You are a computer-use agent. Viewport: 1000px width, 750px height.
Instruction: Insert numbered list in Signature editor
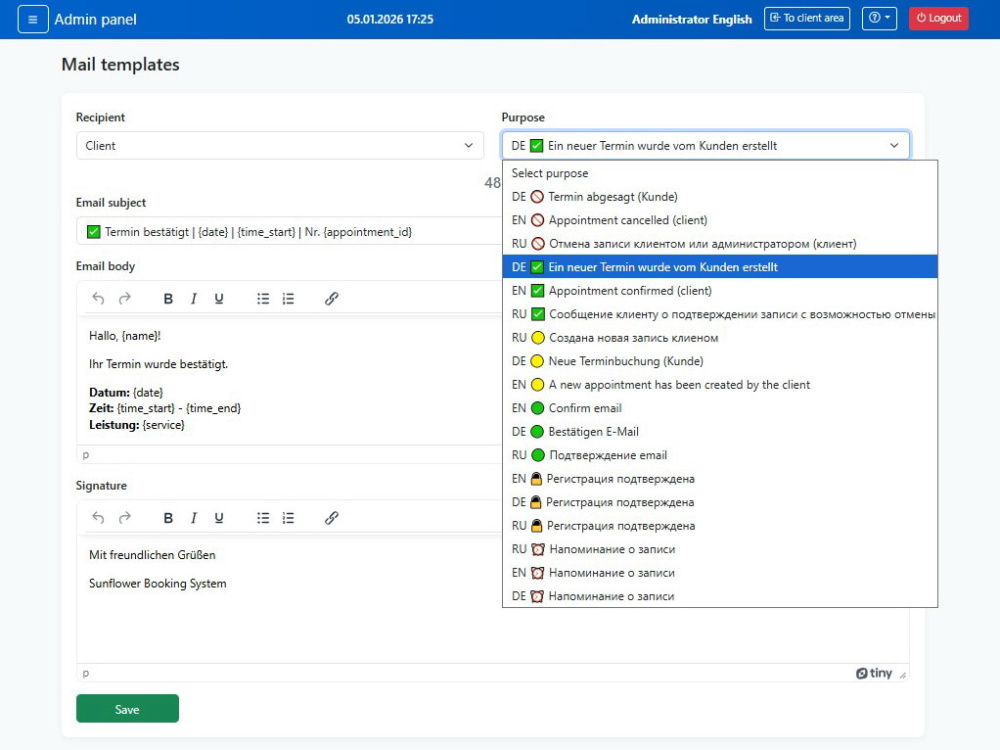point(288,518)
